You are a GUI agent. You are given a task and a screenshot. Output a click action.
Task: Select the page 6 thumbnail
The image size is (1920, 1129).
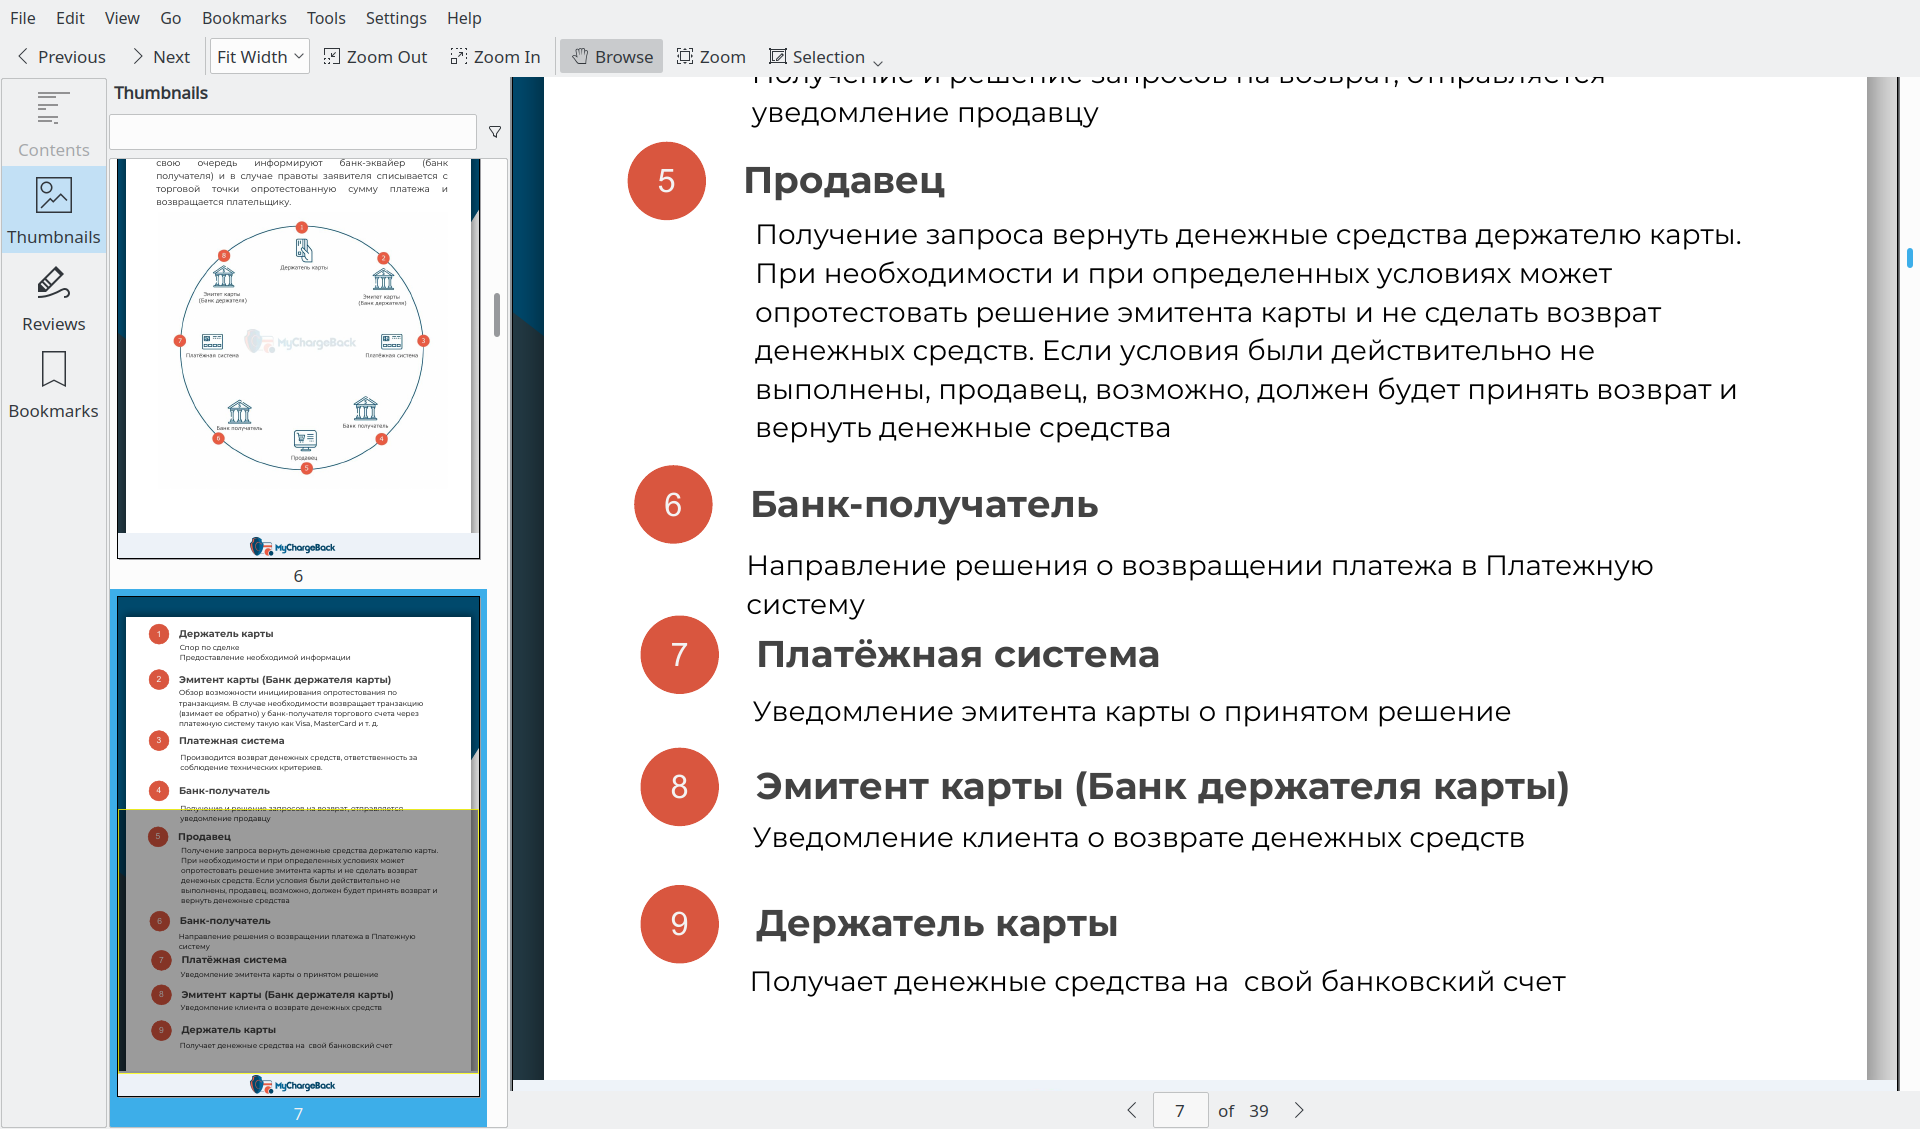[x=299, y=360]
